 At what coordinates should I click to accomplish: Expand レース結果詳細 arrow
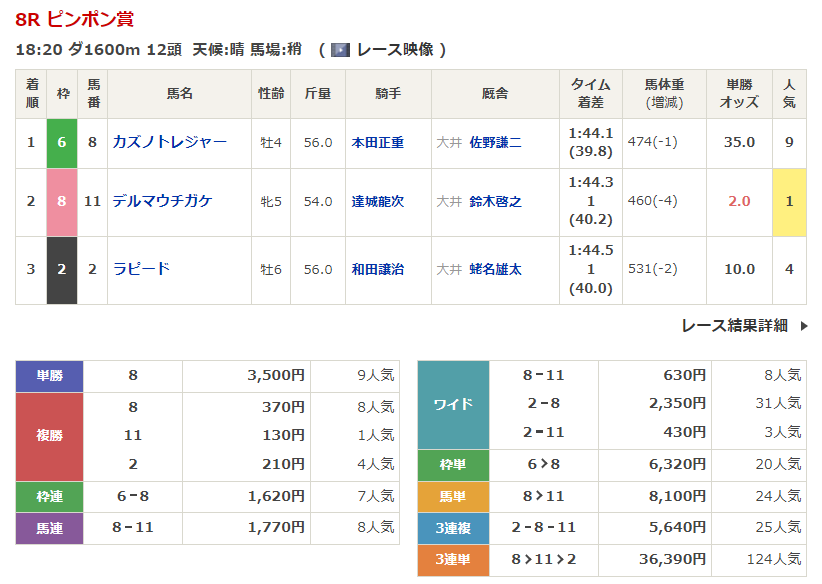point(803,326)
